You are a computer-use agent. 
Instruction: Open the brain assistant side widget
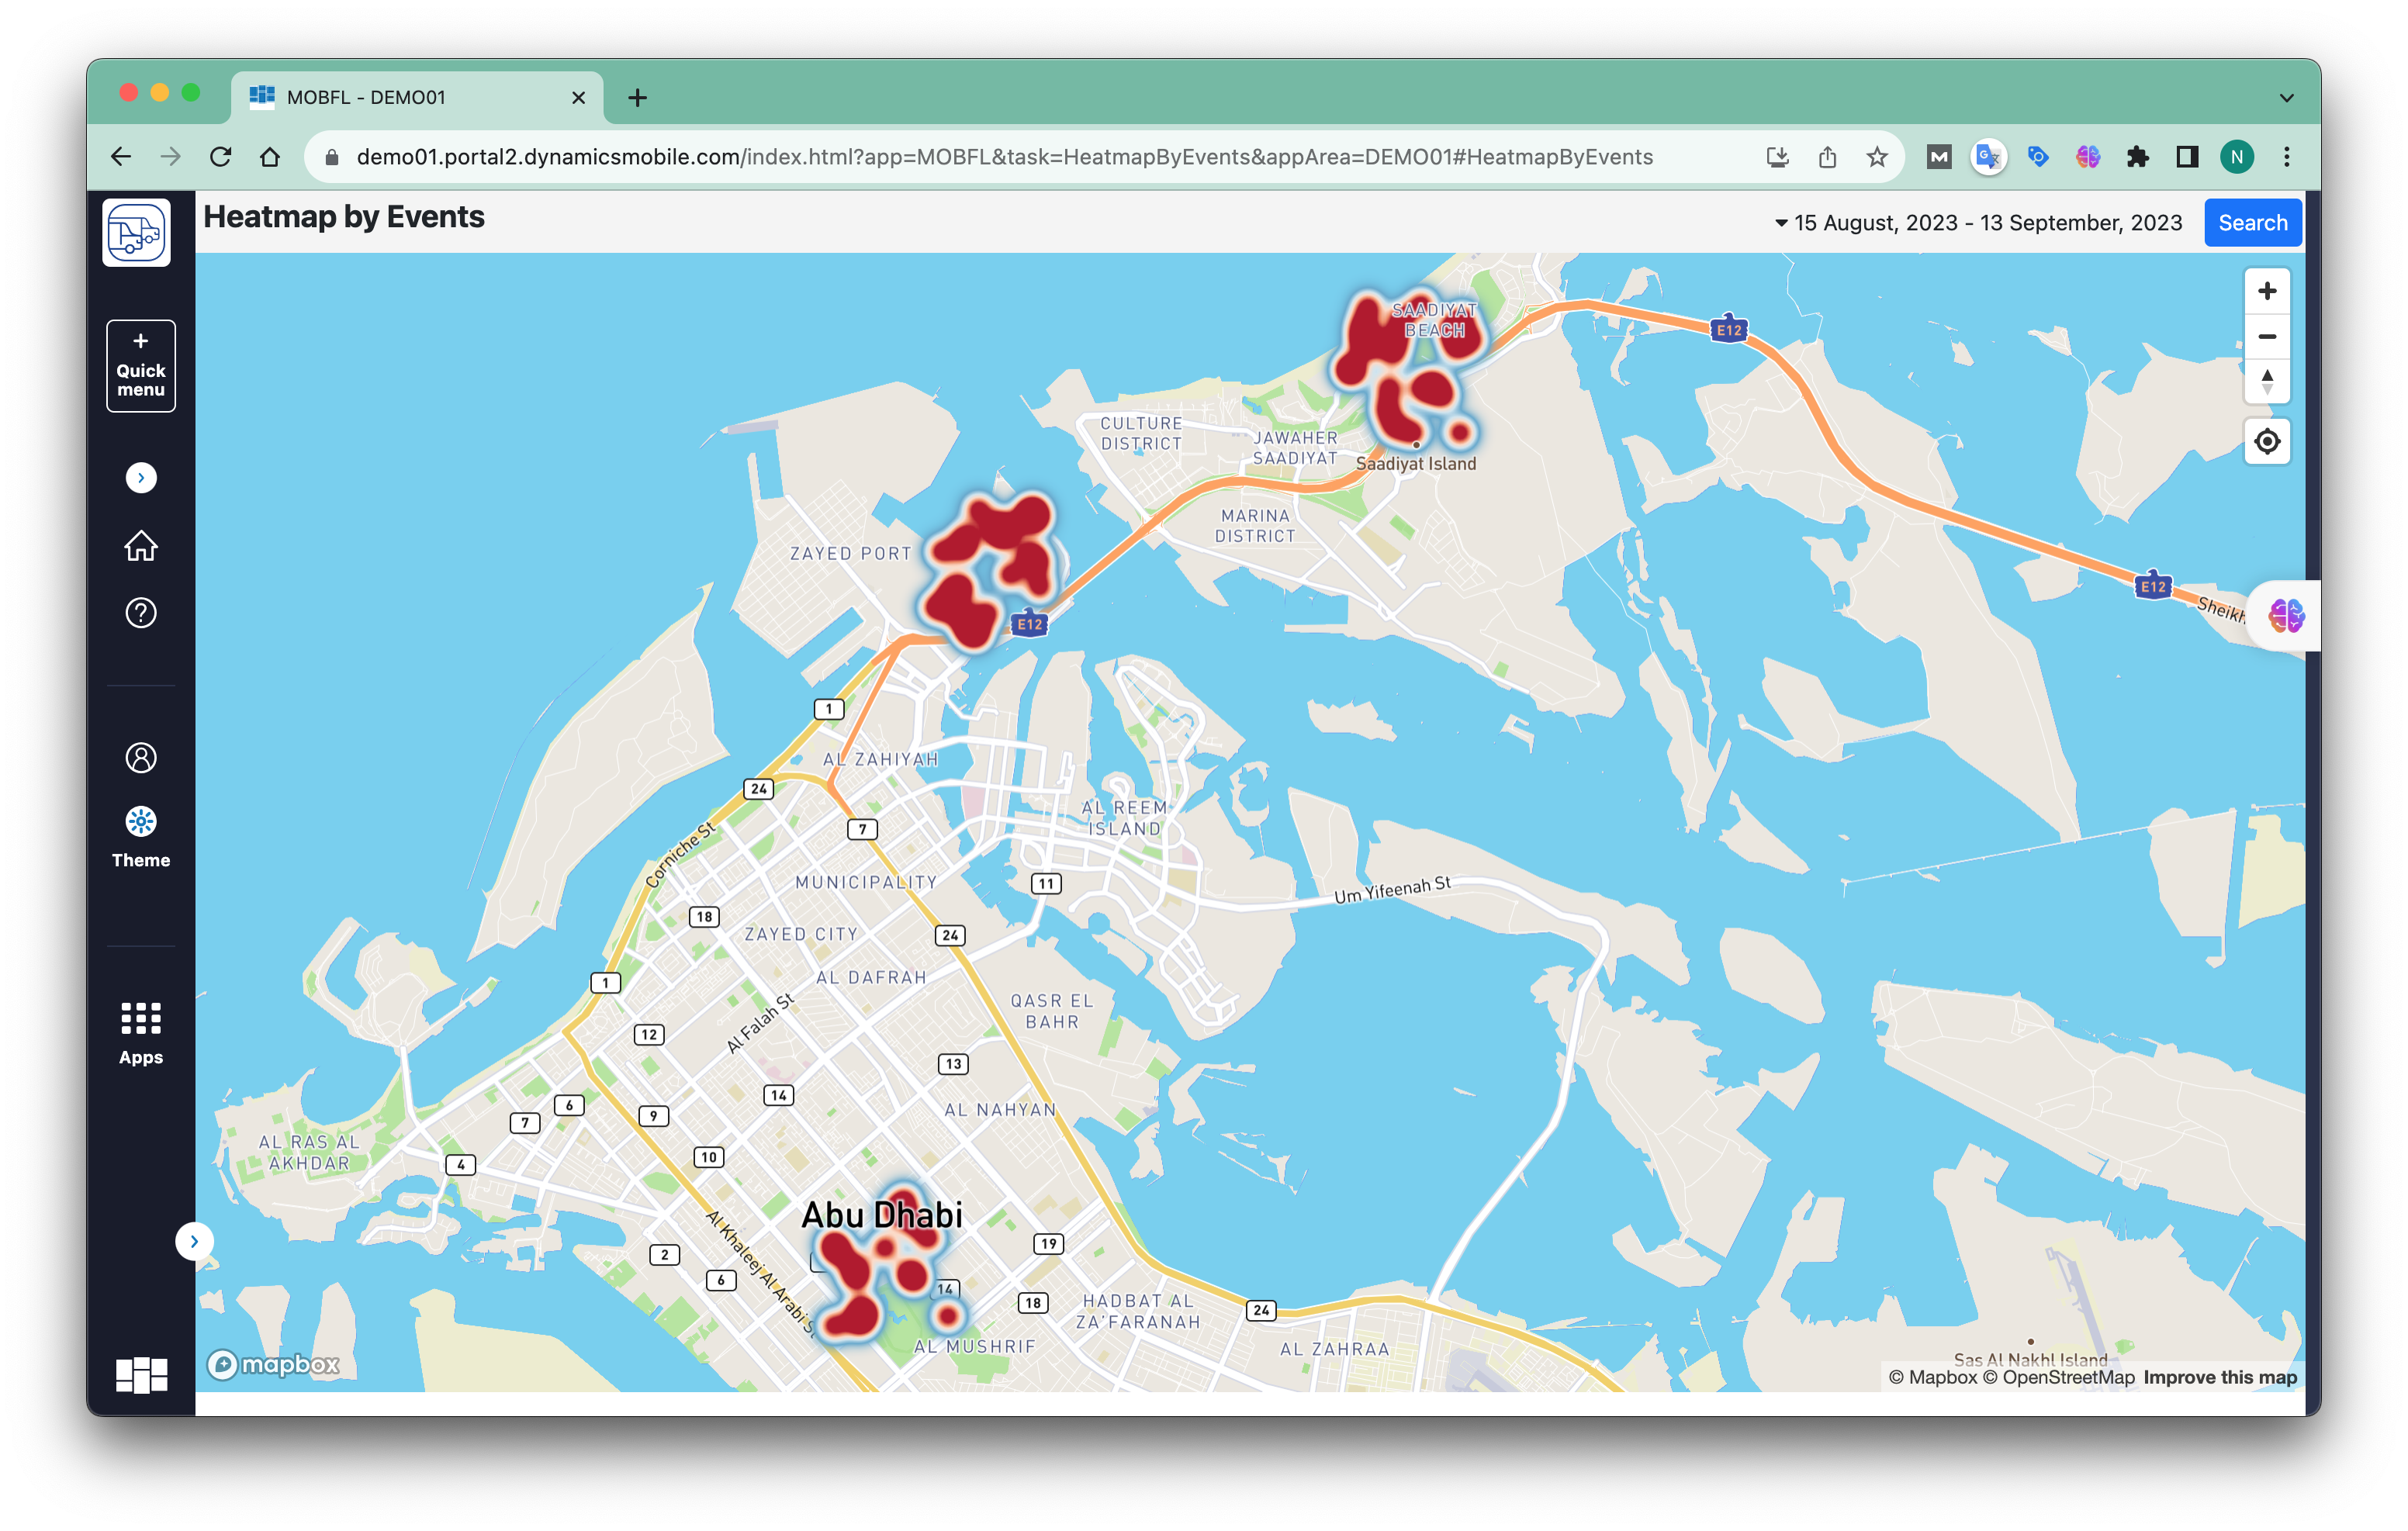click(2285, 616)
